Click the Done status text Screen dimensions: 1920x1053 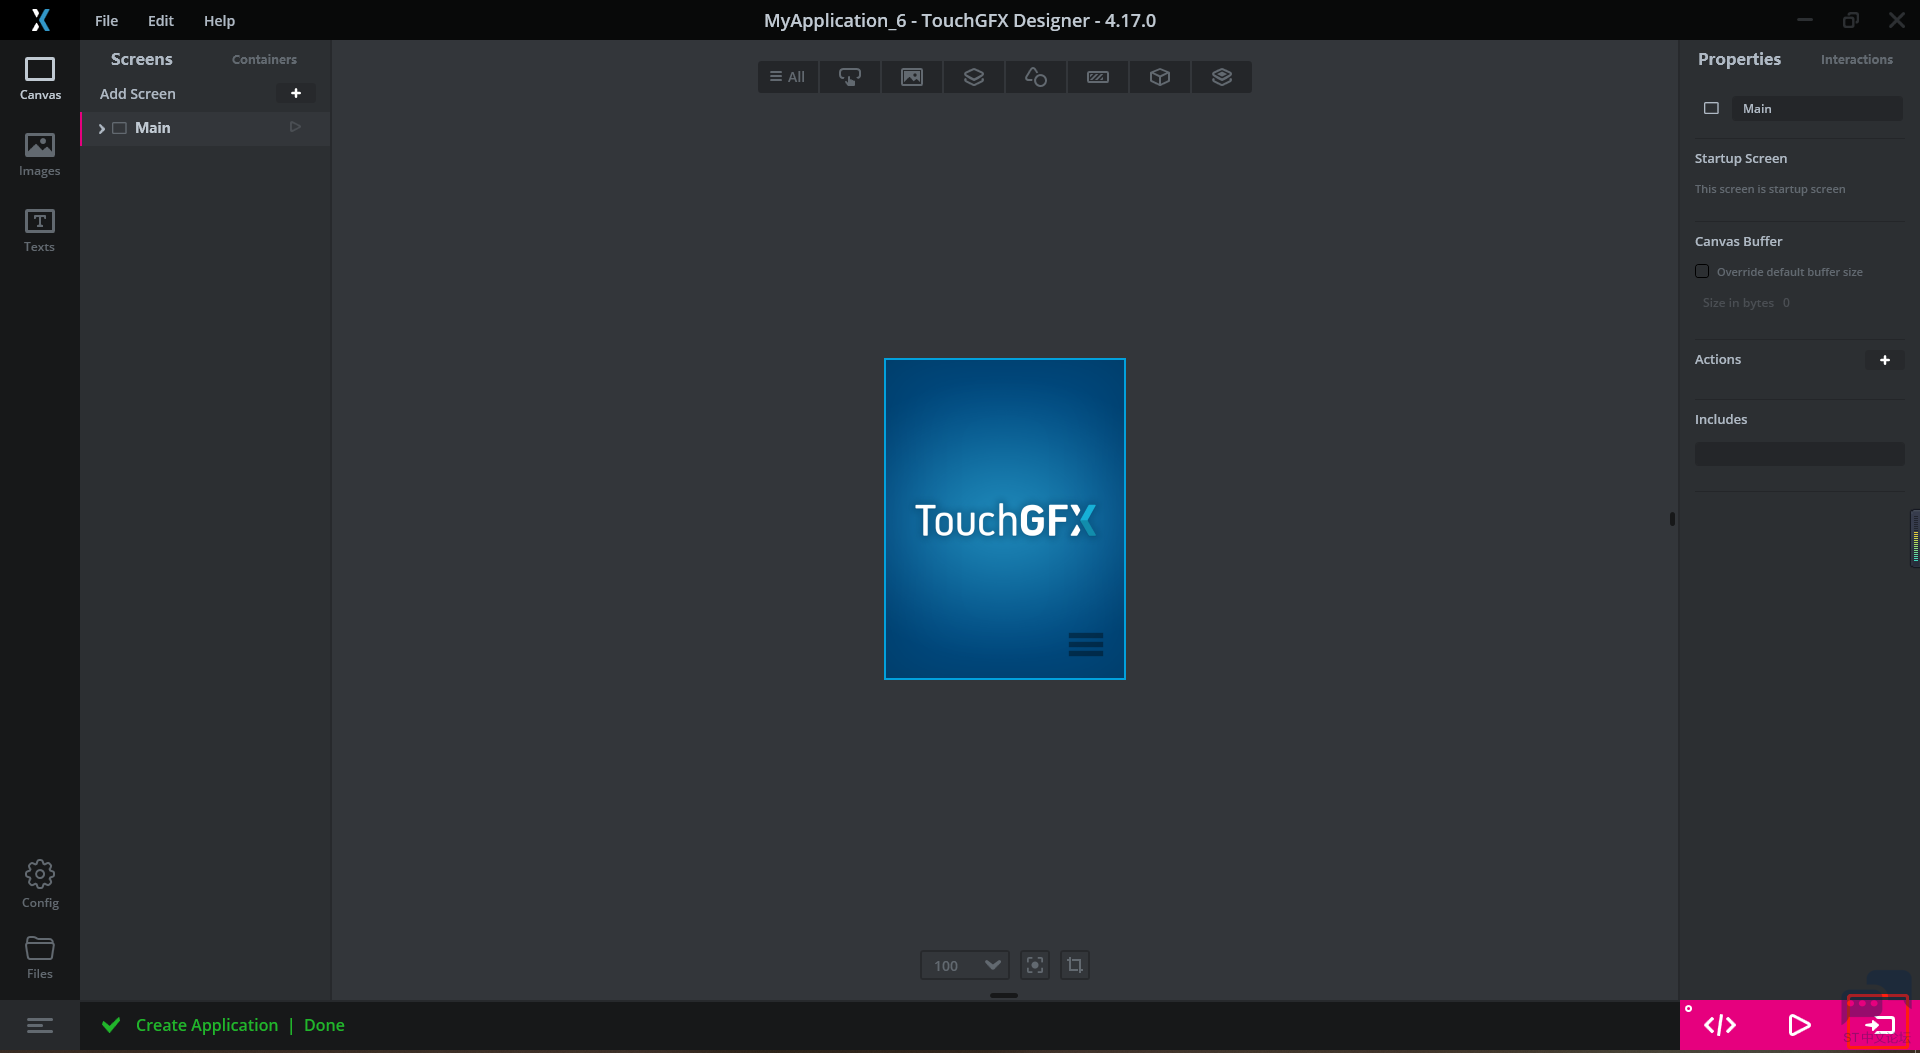click(x=324, y=1025)
